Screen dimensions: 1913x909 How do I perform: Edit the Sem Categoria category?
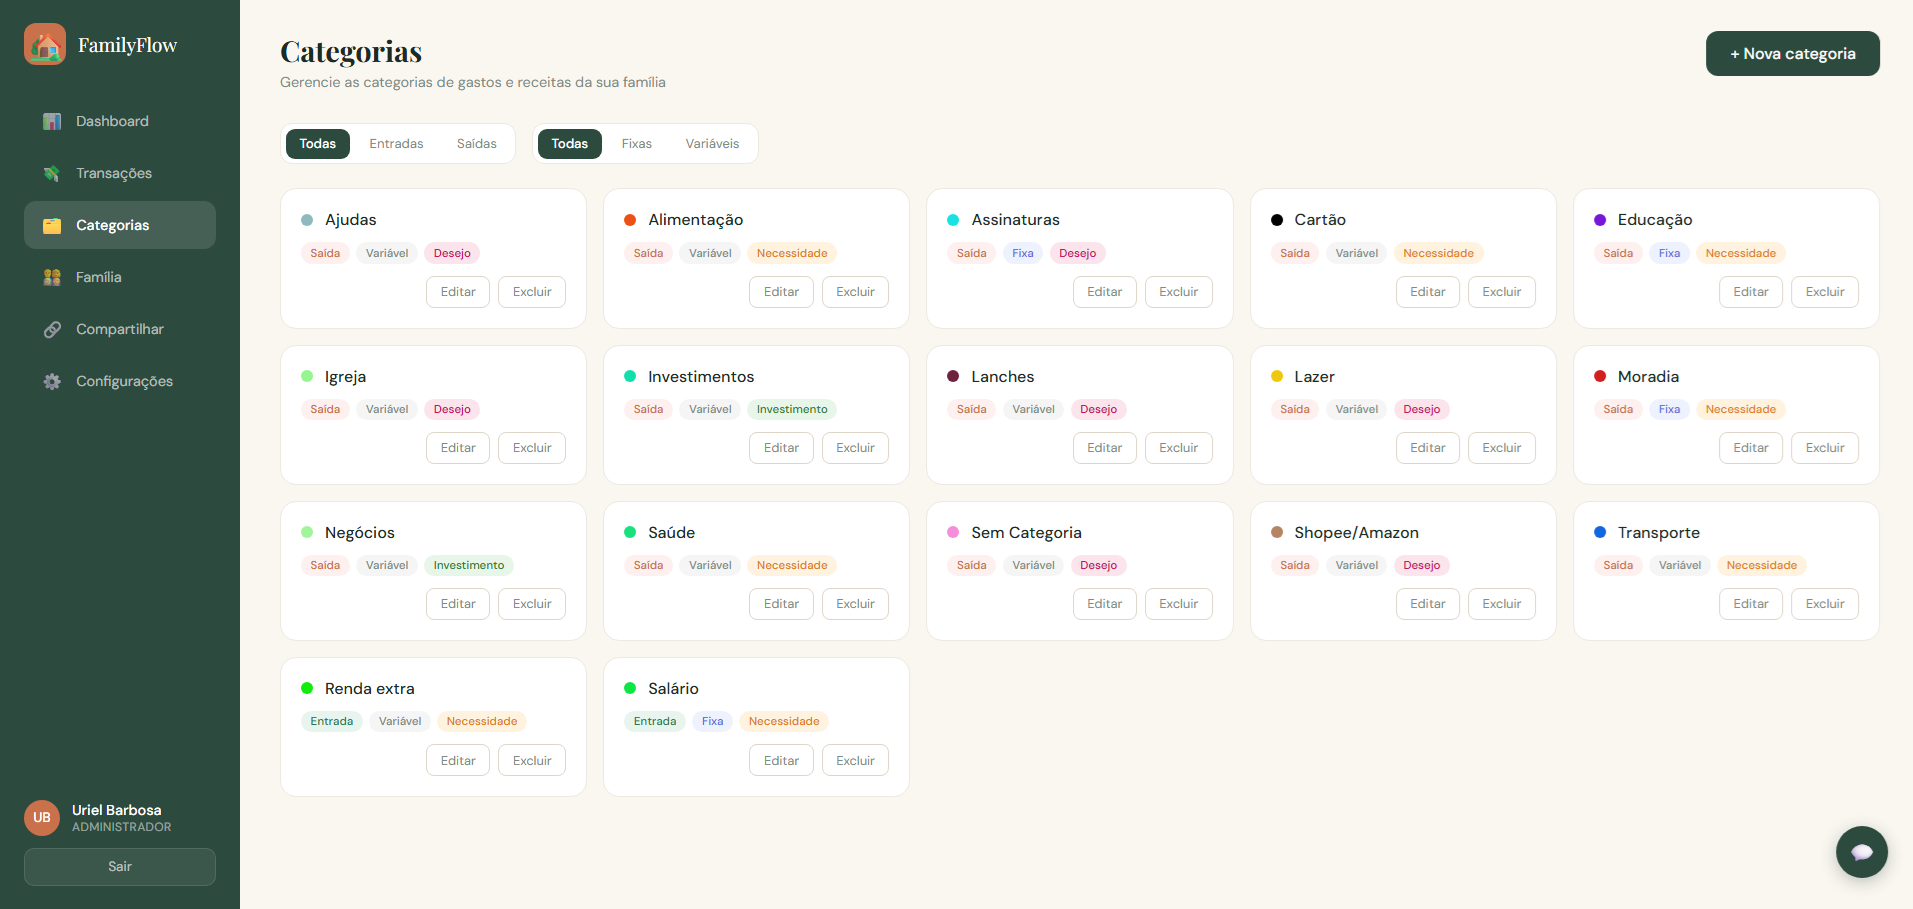pyautogui.click(x=1104, y=604)
